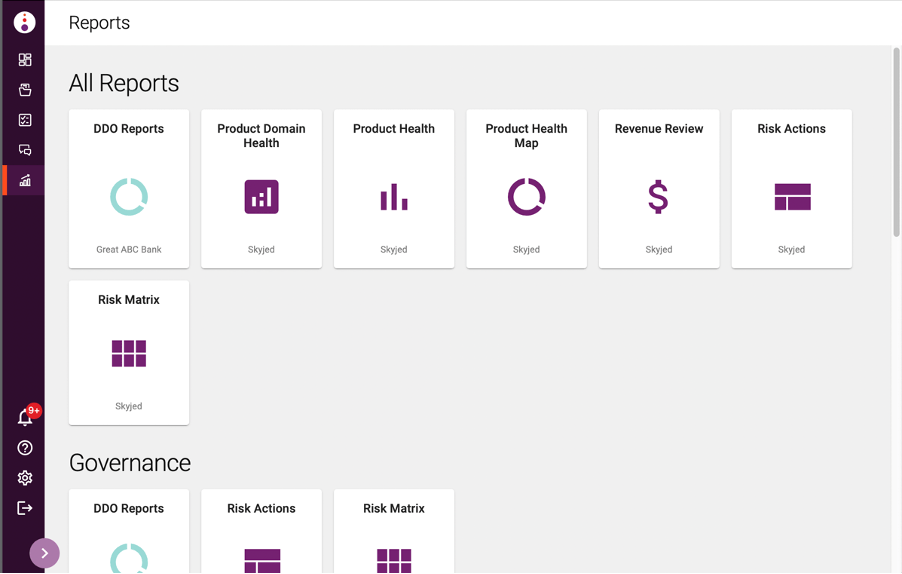Open the checklist tasks icon in sidebar
This screenshot has height=574, width=902.
point(25,120)
